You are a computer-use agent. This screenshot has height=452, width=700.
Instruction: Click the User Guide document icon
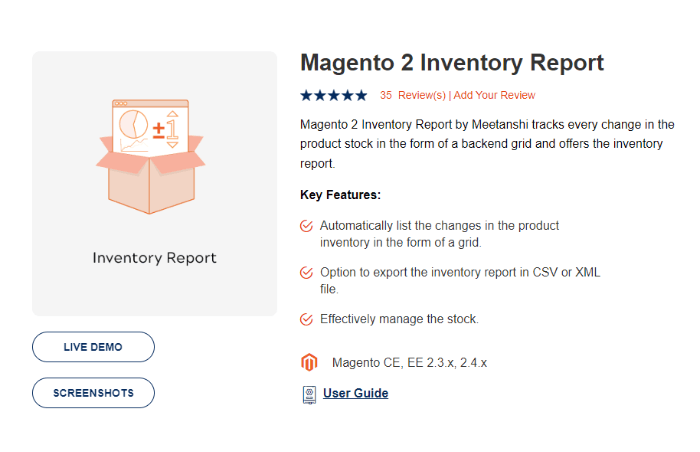(x=309, y=393)
